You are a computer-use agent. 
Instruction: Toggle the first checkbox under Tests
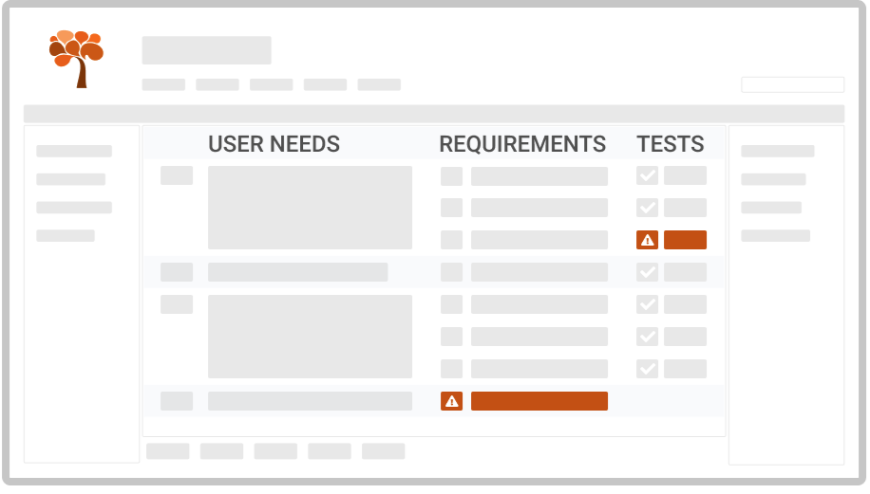(x=647, y=176)
